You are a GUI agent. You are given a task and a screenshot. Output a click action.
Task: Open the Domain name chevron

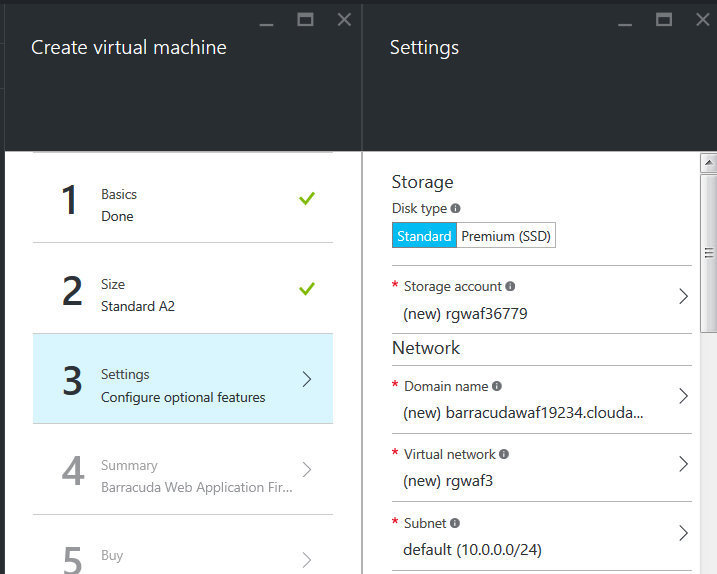coord(683,396)
